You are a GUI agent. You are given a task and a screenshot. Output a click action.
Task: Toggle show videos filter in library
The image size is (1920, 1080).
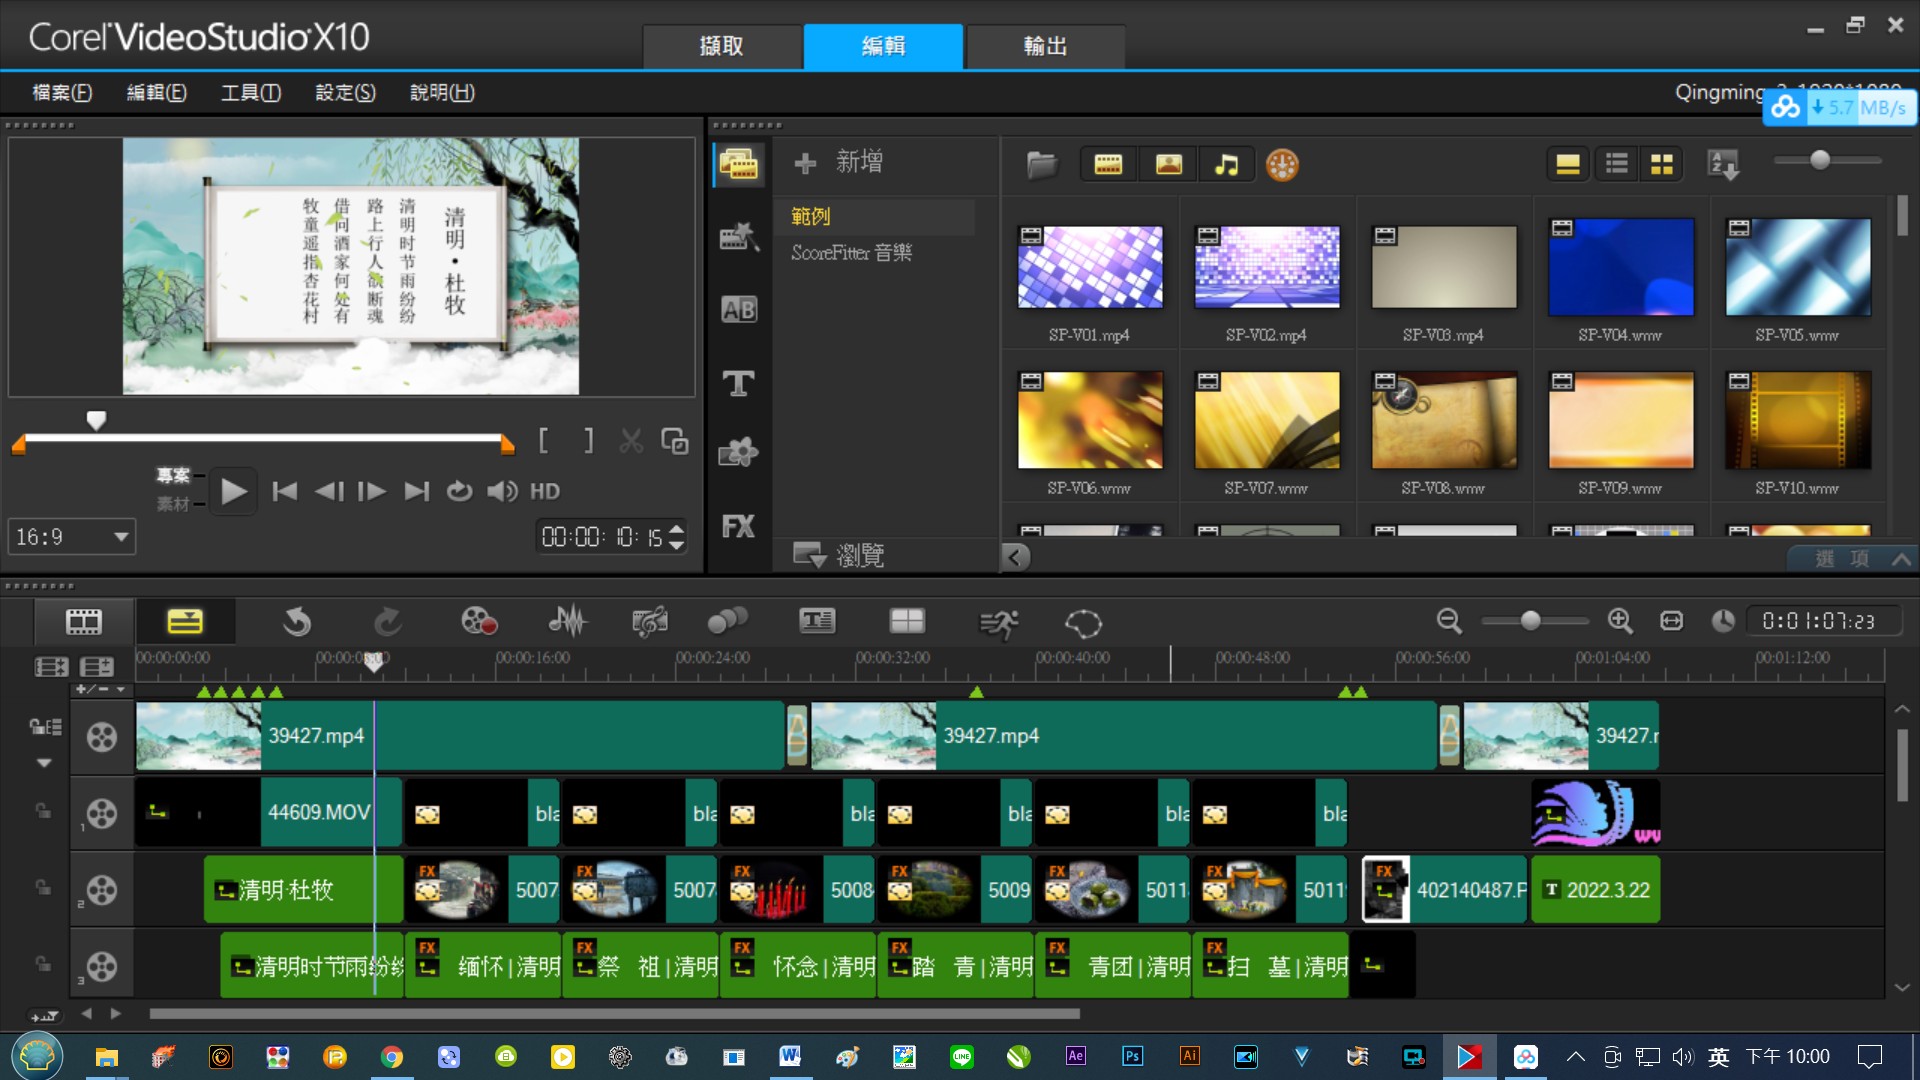click(1108, 165)
